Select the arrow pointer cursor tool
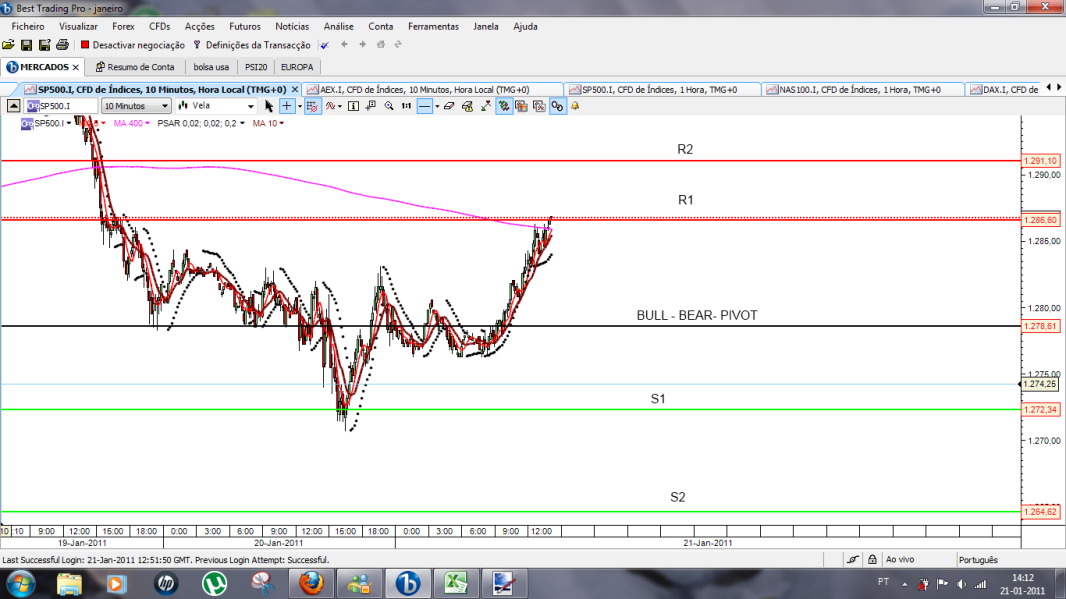This screenshot has height=599, width=1066. click(x=269, y=106)
